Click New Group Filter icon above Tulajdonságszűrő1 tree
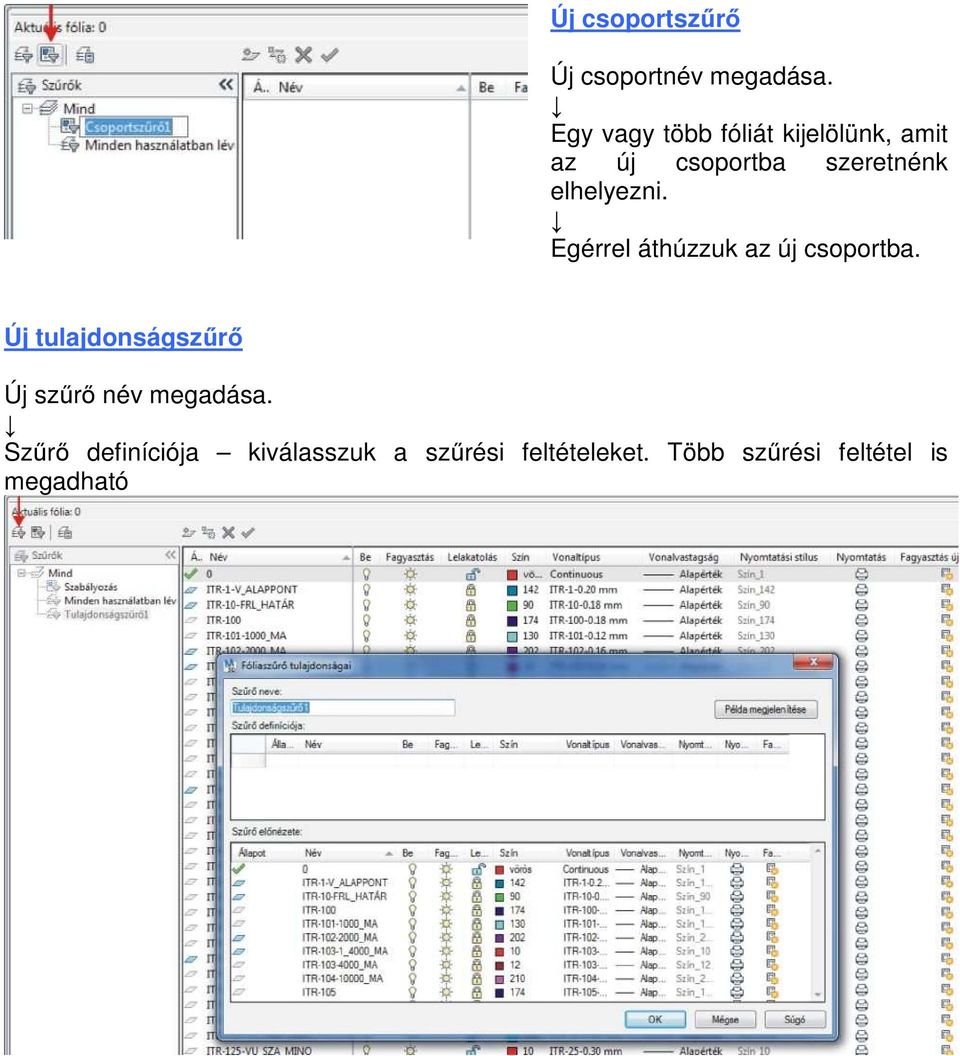 click(38, 532)
